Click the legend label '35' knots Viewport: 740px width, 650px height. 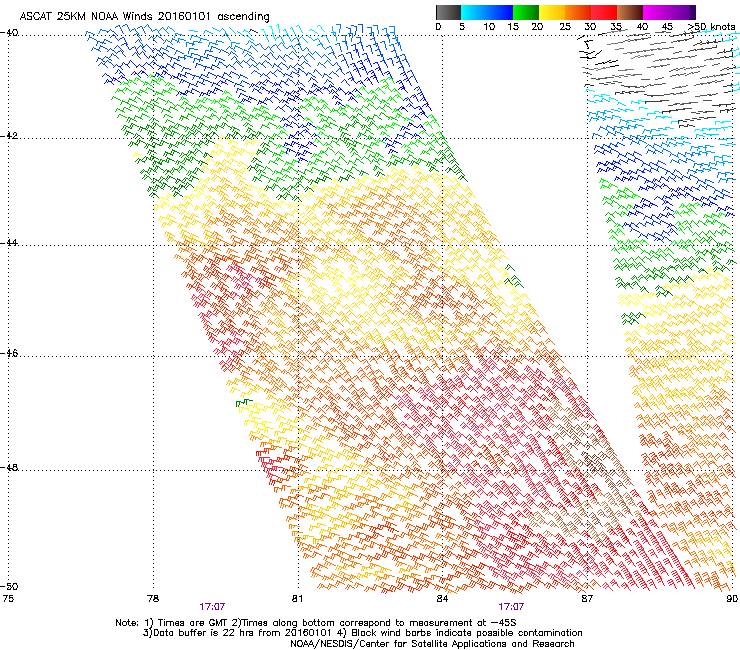click(616, 27)
